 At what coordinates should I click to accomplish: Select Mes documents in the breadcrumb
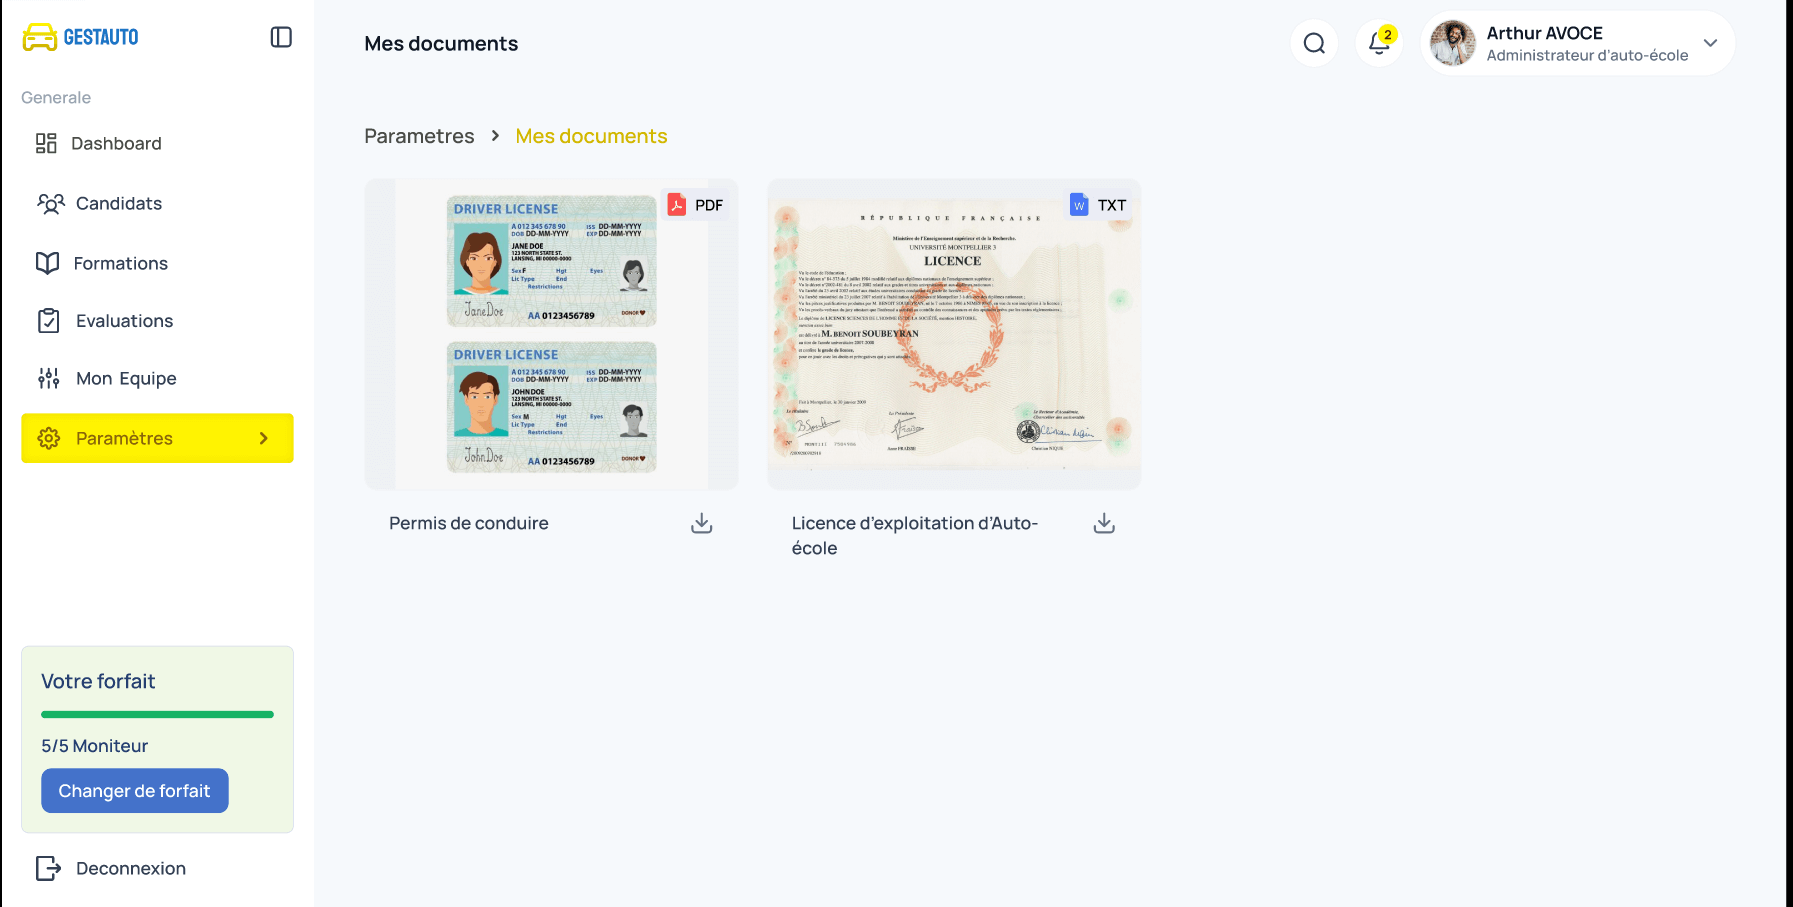coord(591,136)
